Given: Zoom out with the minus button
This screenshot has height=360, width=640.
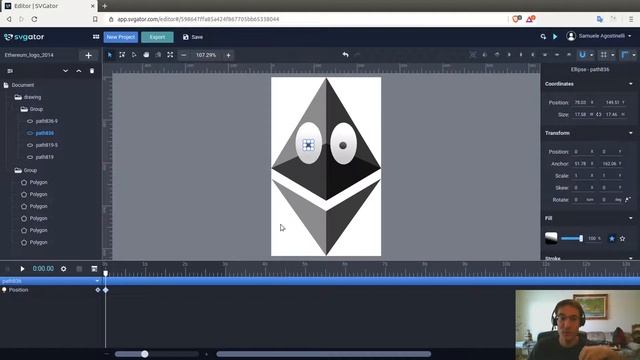Looking at the screenshot, I should (x=184, y=55).
